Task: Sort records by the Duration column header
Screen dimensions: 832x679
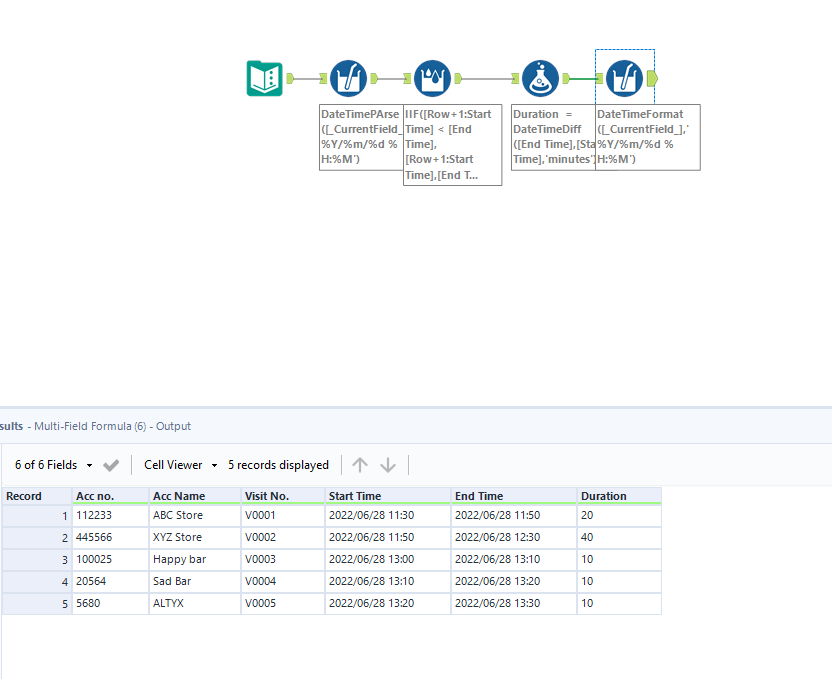Action: click(604, 495)
